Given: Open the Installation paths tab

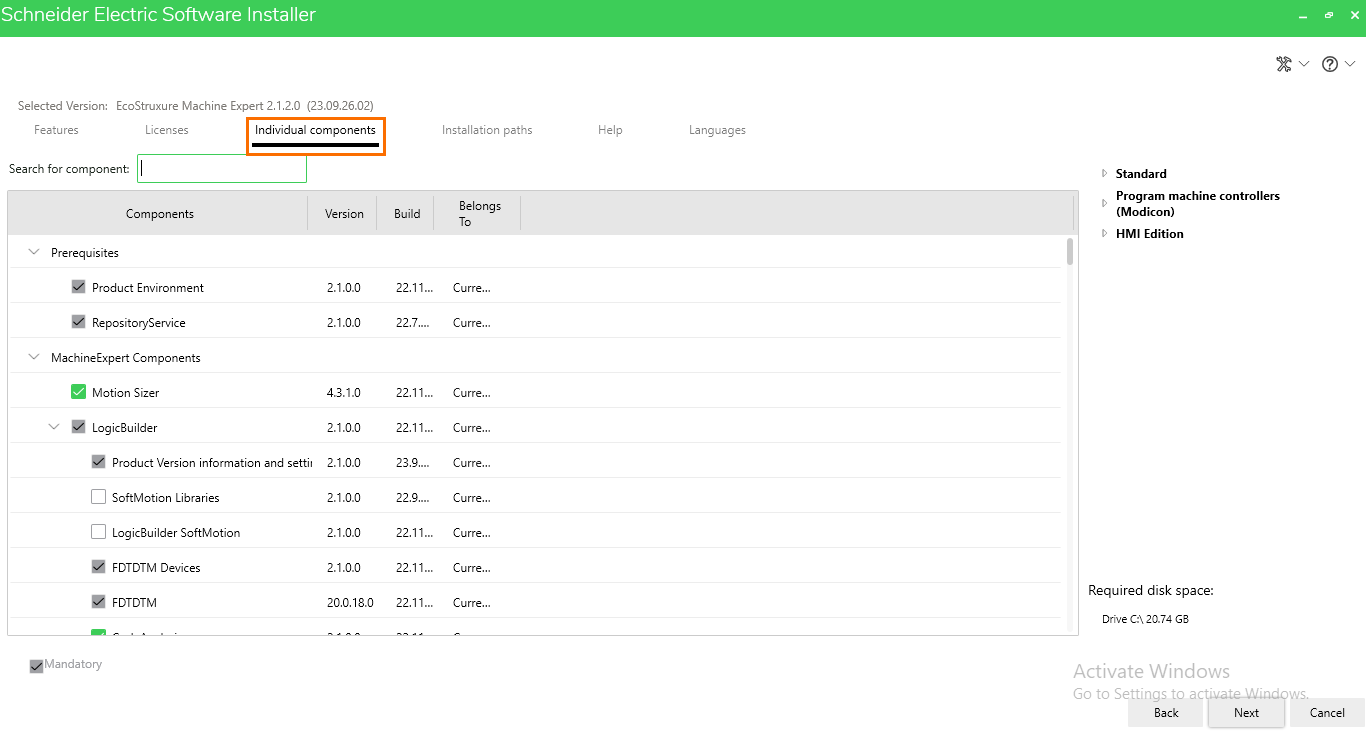Looking at the screenshot, I should (x=487, y=130).
